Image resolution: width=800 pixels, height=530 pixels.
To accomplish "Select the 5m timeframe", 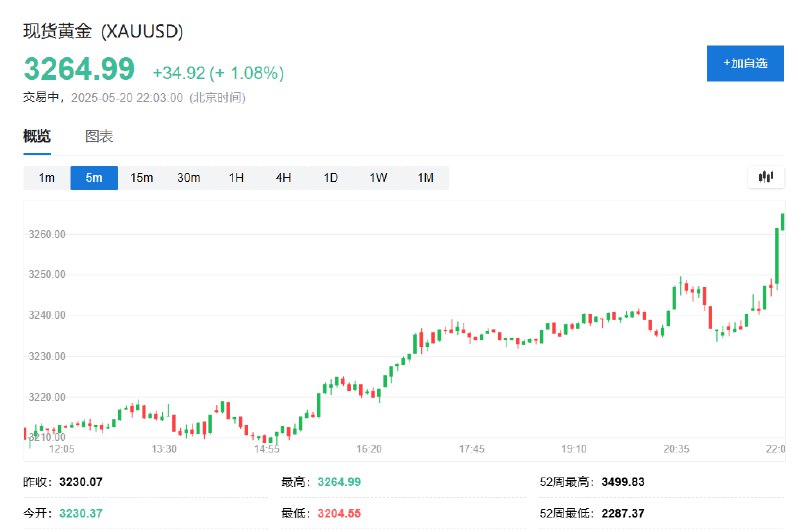I will tap(94, 178).
